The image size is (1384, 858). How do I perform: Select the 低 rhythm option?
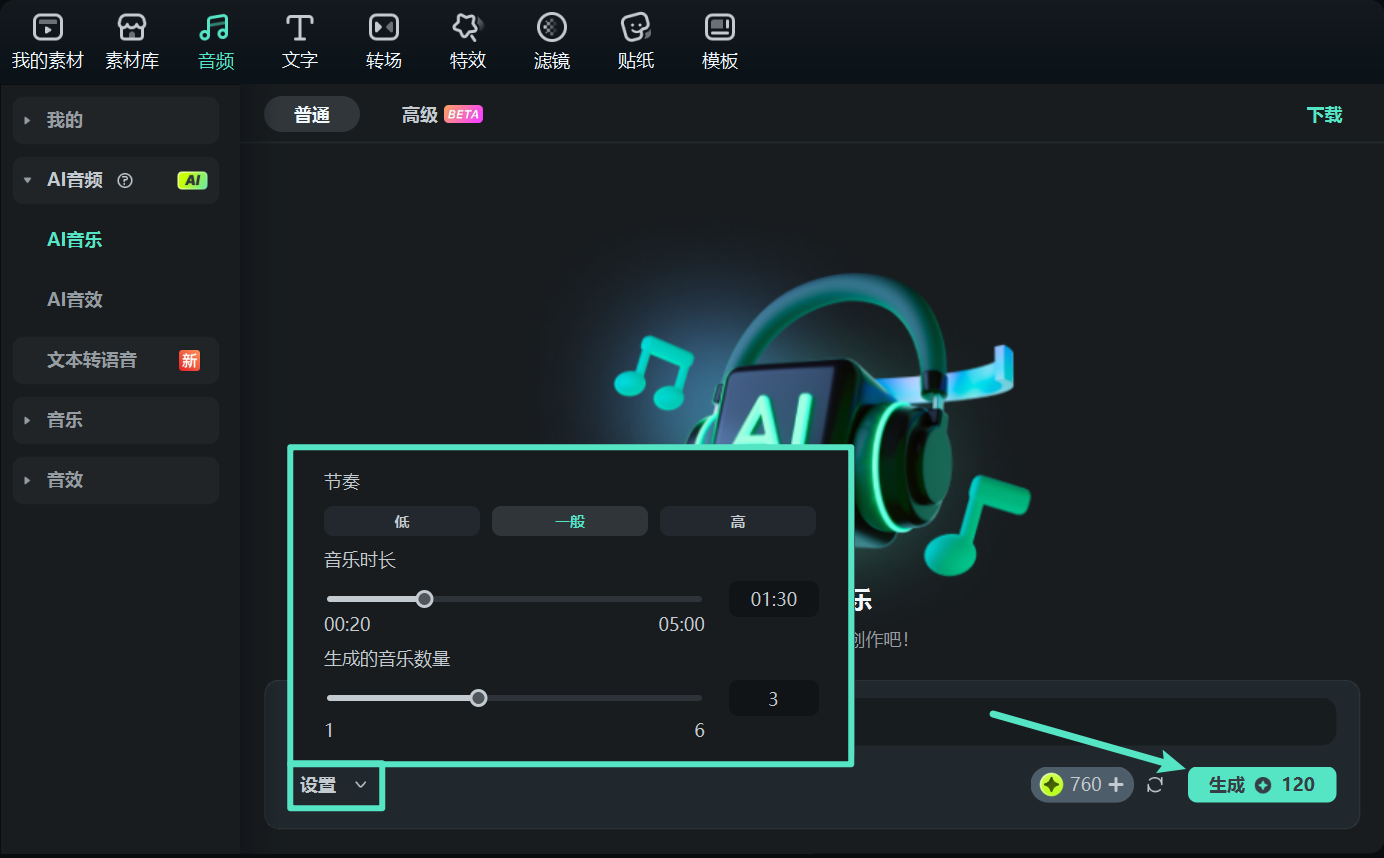(401, 521)
